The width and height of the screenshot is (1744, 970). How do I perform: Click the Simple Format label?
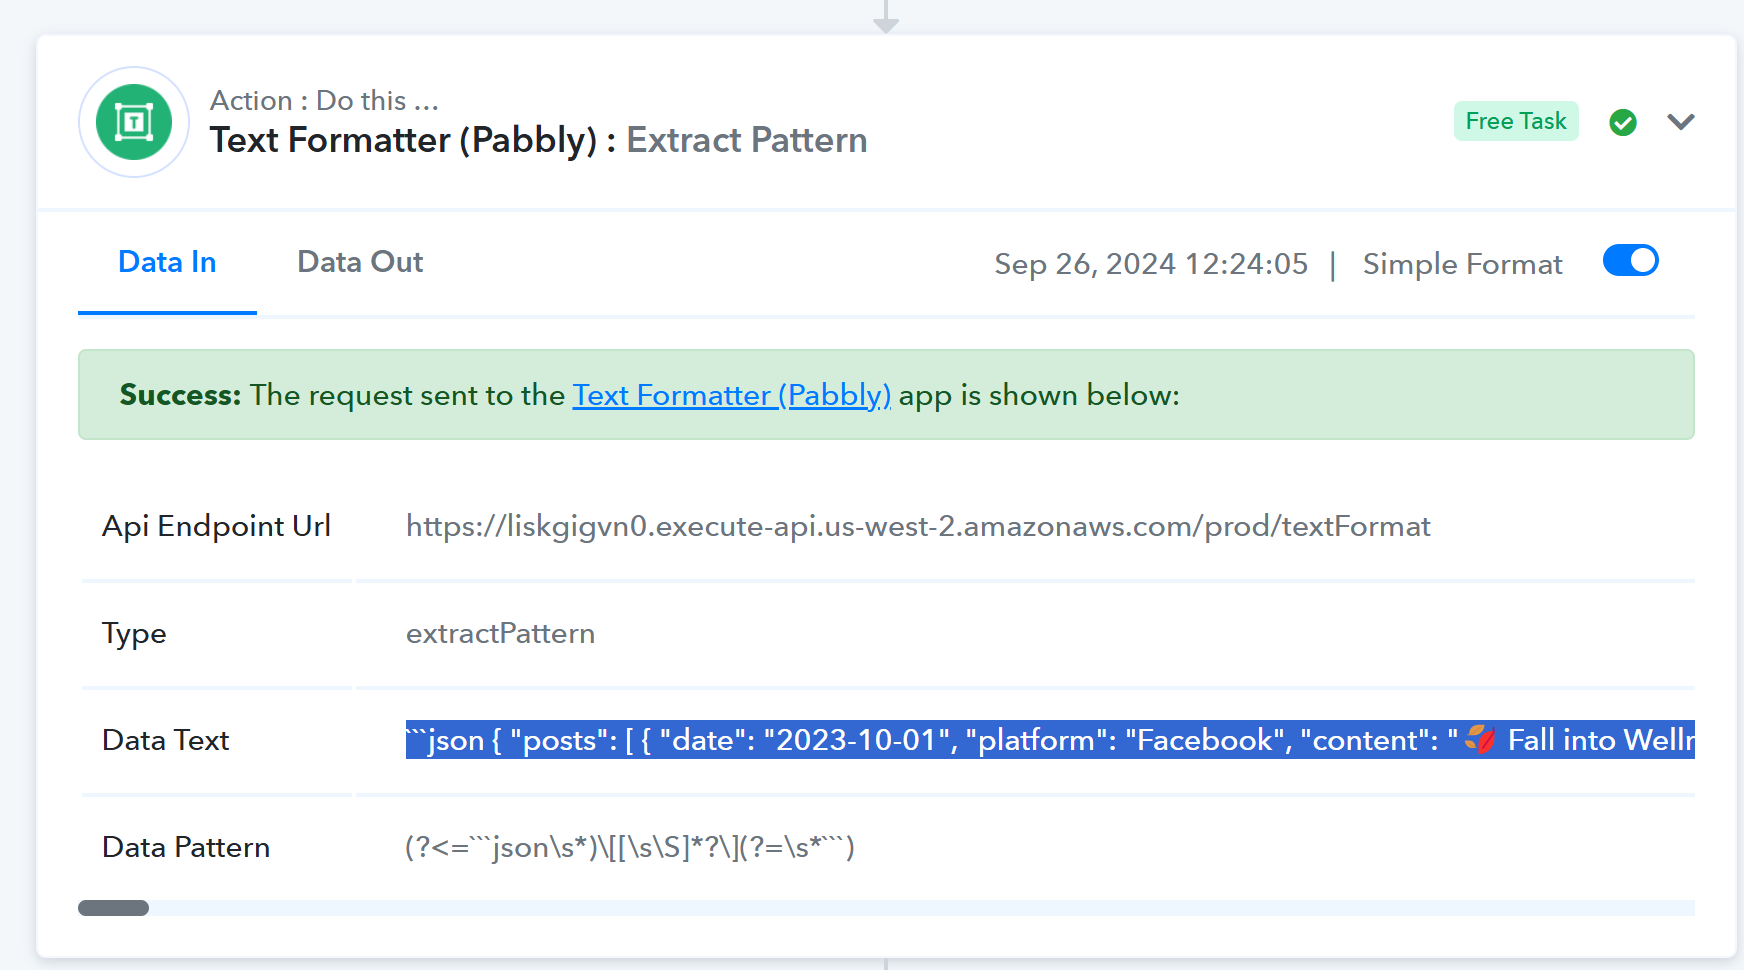point(1462,264)
